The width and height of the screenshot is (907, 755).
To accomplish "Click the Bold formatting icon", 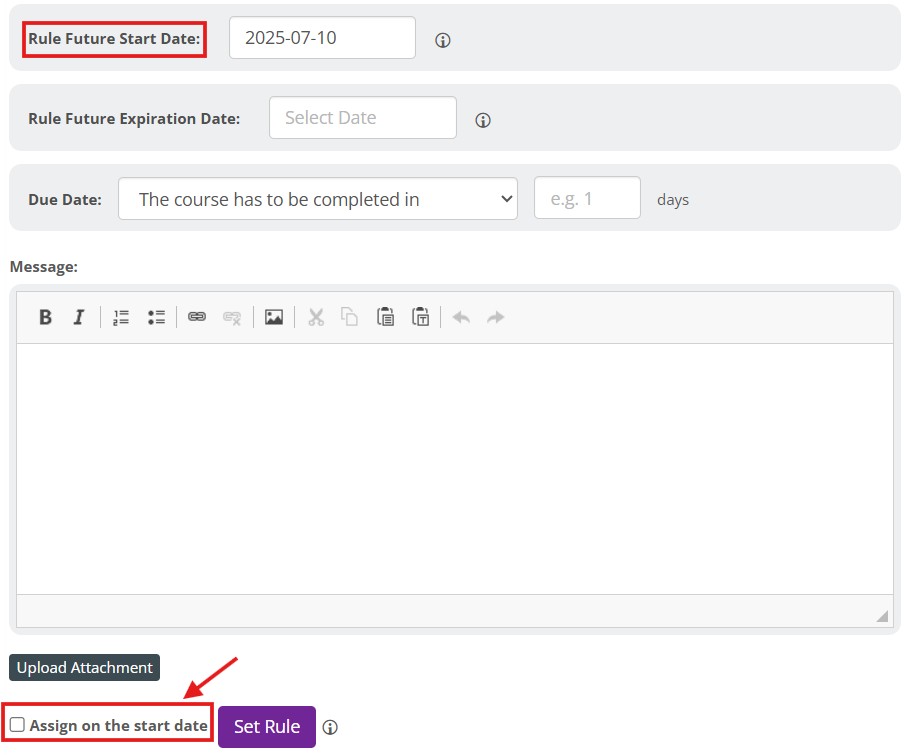I will pos(45,317).
